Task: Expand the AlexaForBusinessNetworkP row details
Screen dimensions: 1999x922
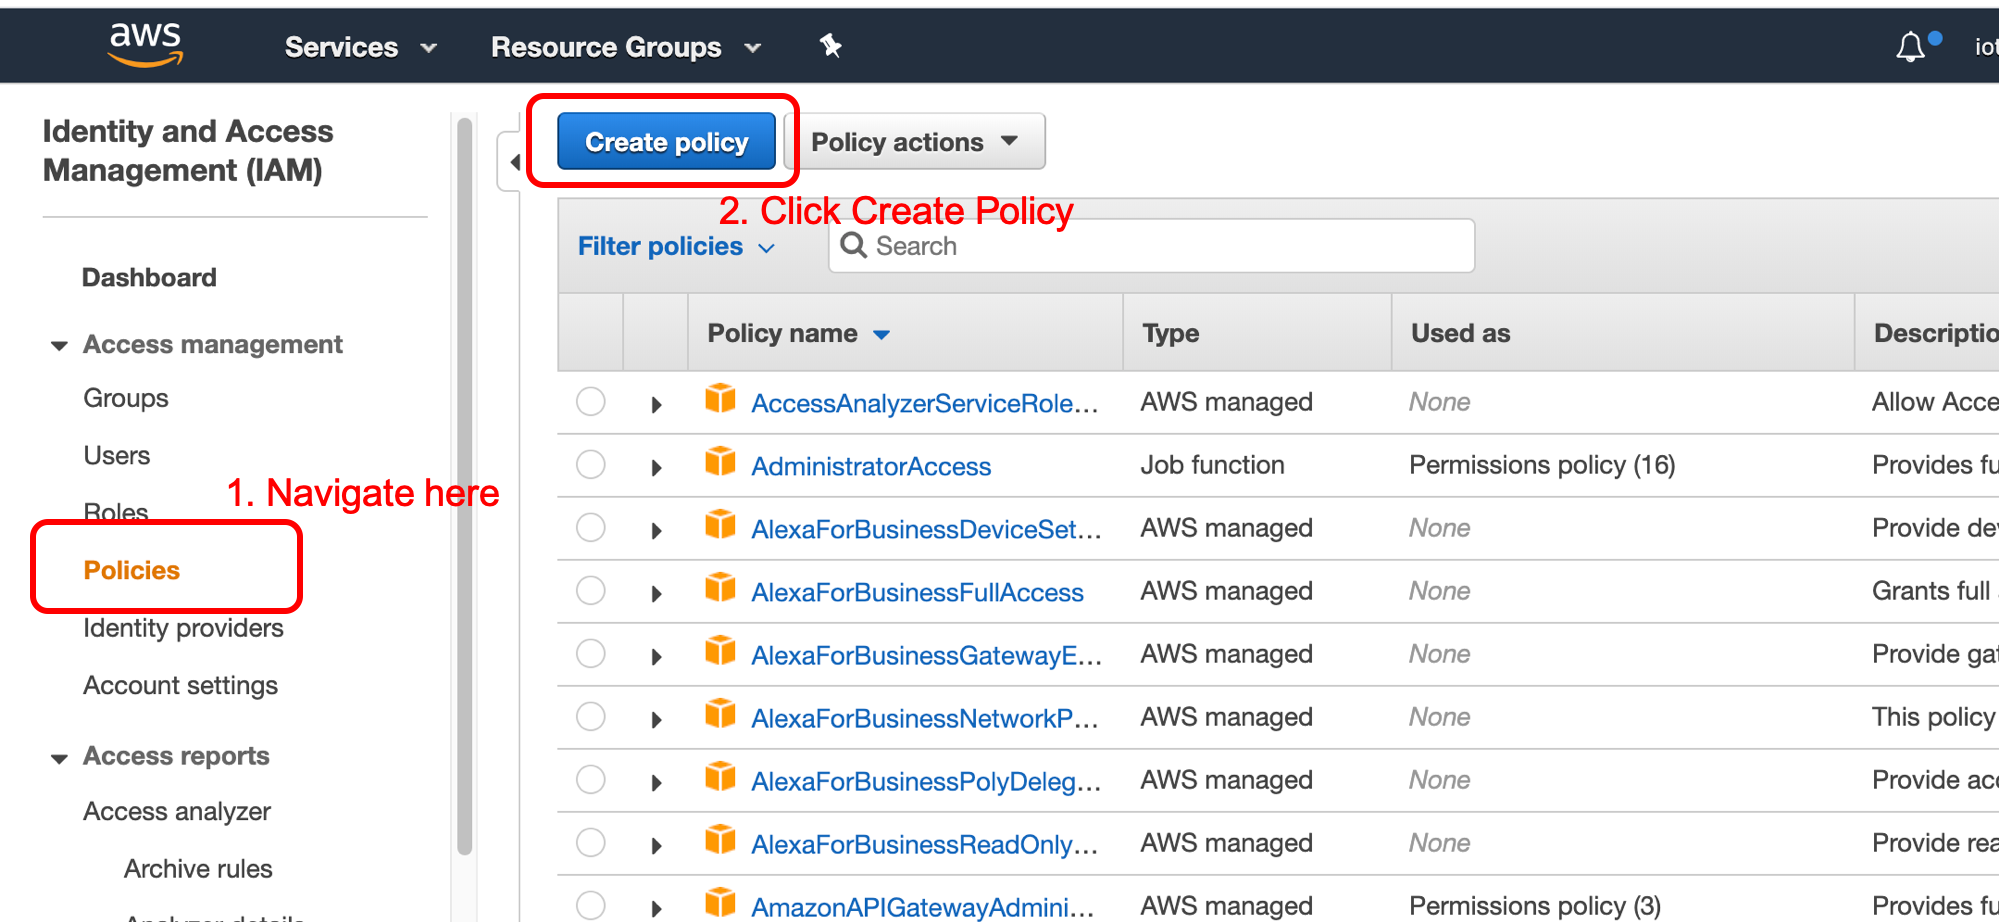Action: tap(656, 720)
